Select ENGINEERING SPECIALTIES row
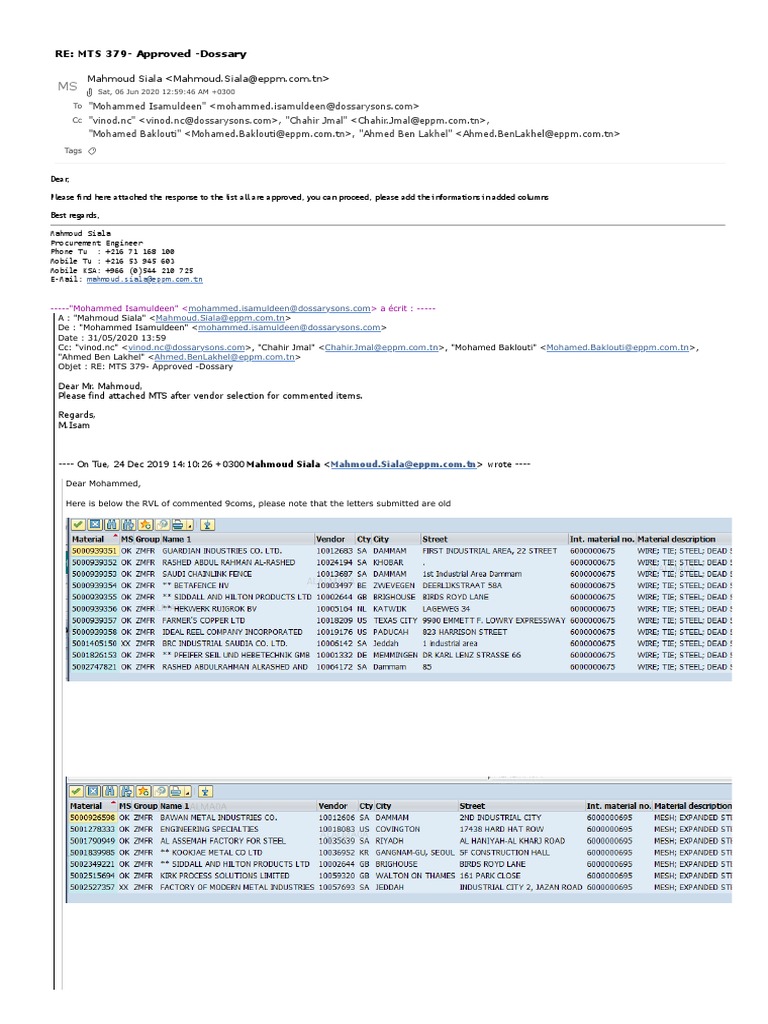This screenshot has width=768, height=1024. click(x=400, y=829)
